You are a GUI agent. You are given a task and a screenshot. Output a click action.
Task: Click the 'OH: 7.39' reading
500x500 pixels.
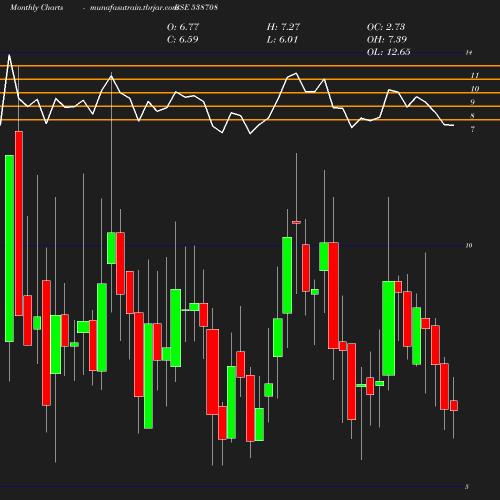pos(387,40)
